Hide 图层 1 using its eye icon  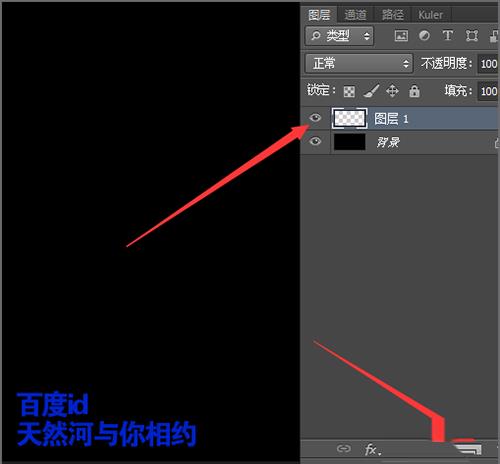(x=315, y=118)
